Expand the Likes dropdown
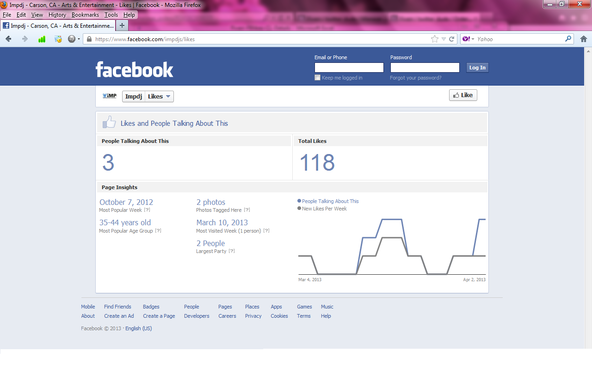Screen dimensions: 592x370 click(x=159, y=96)
